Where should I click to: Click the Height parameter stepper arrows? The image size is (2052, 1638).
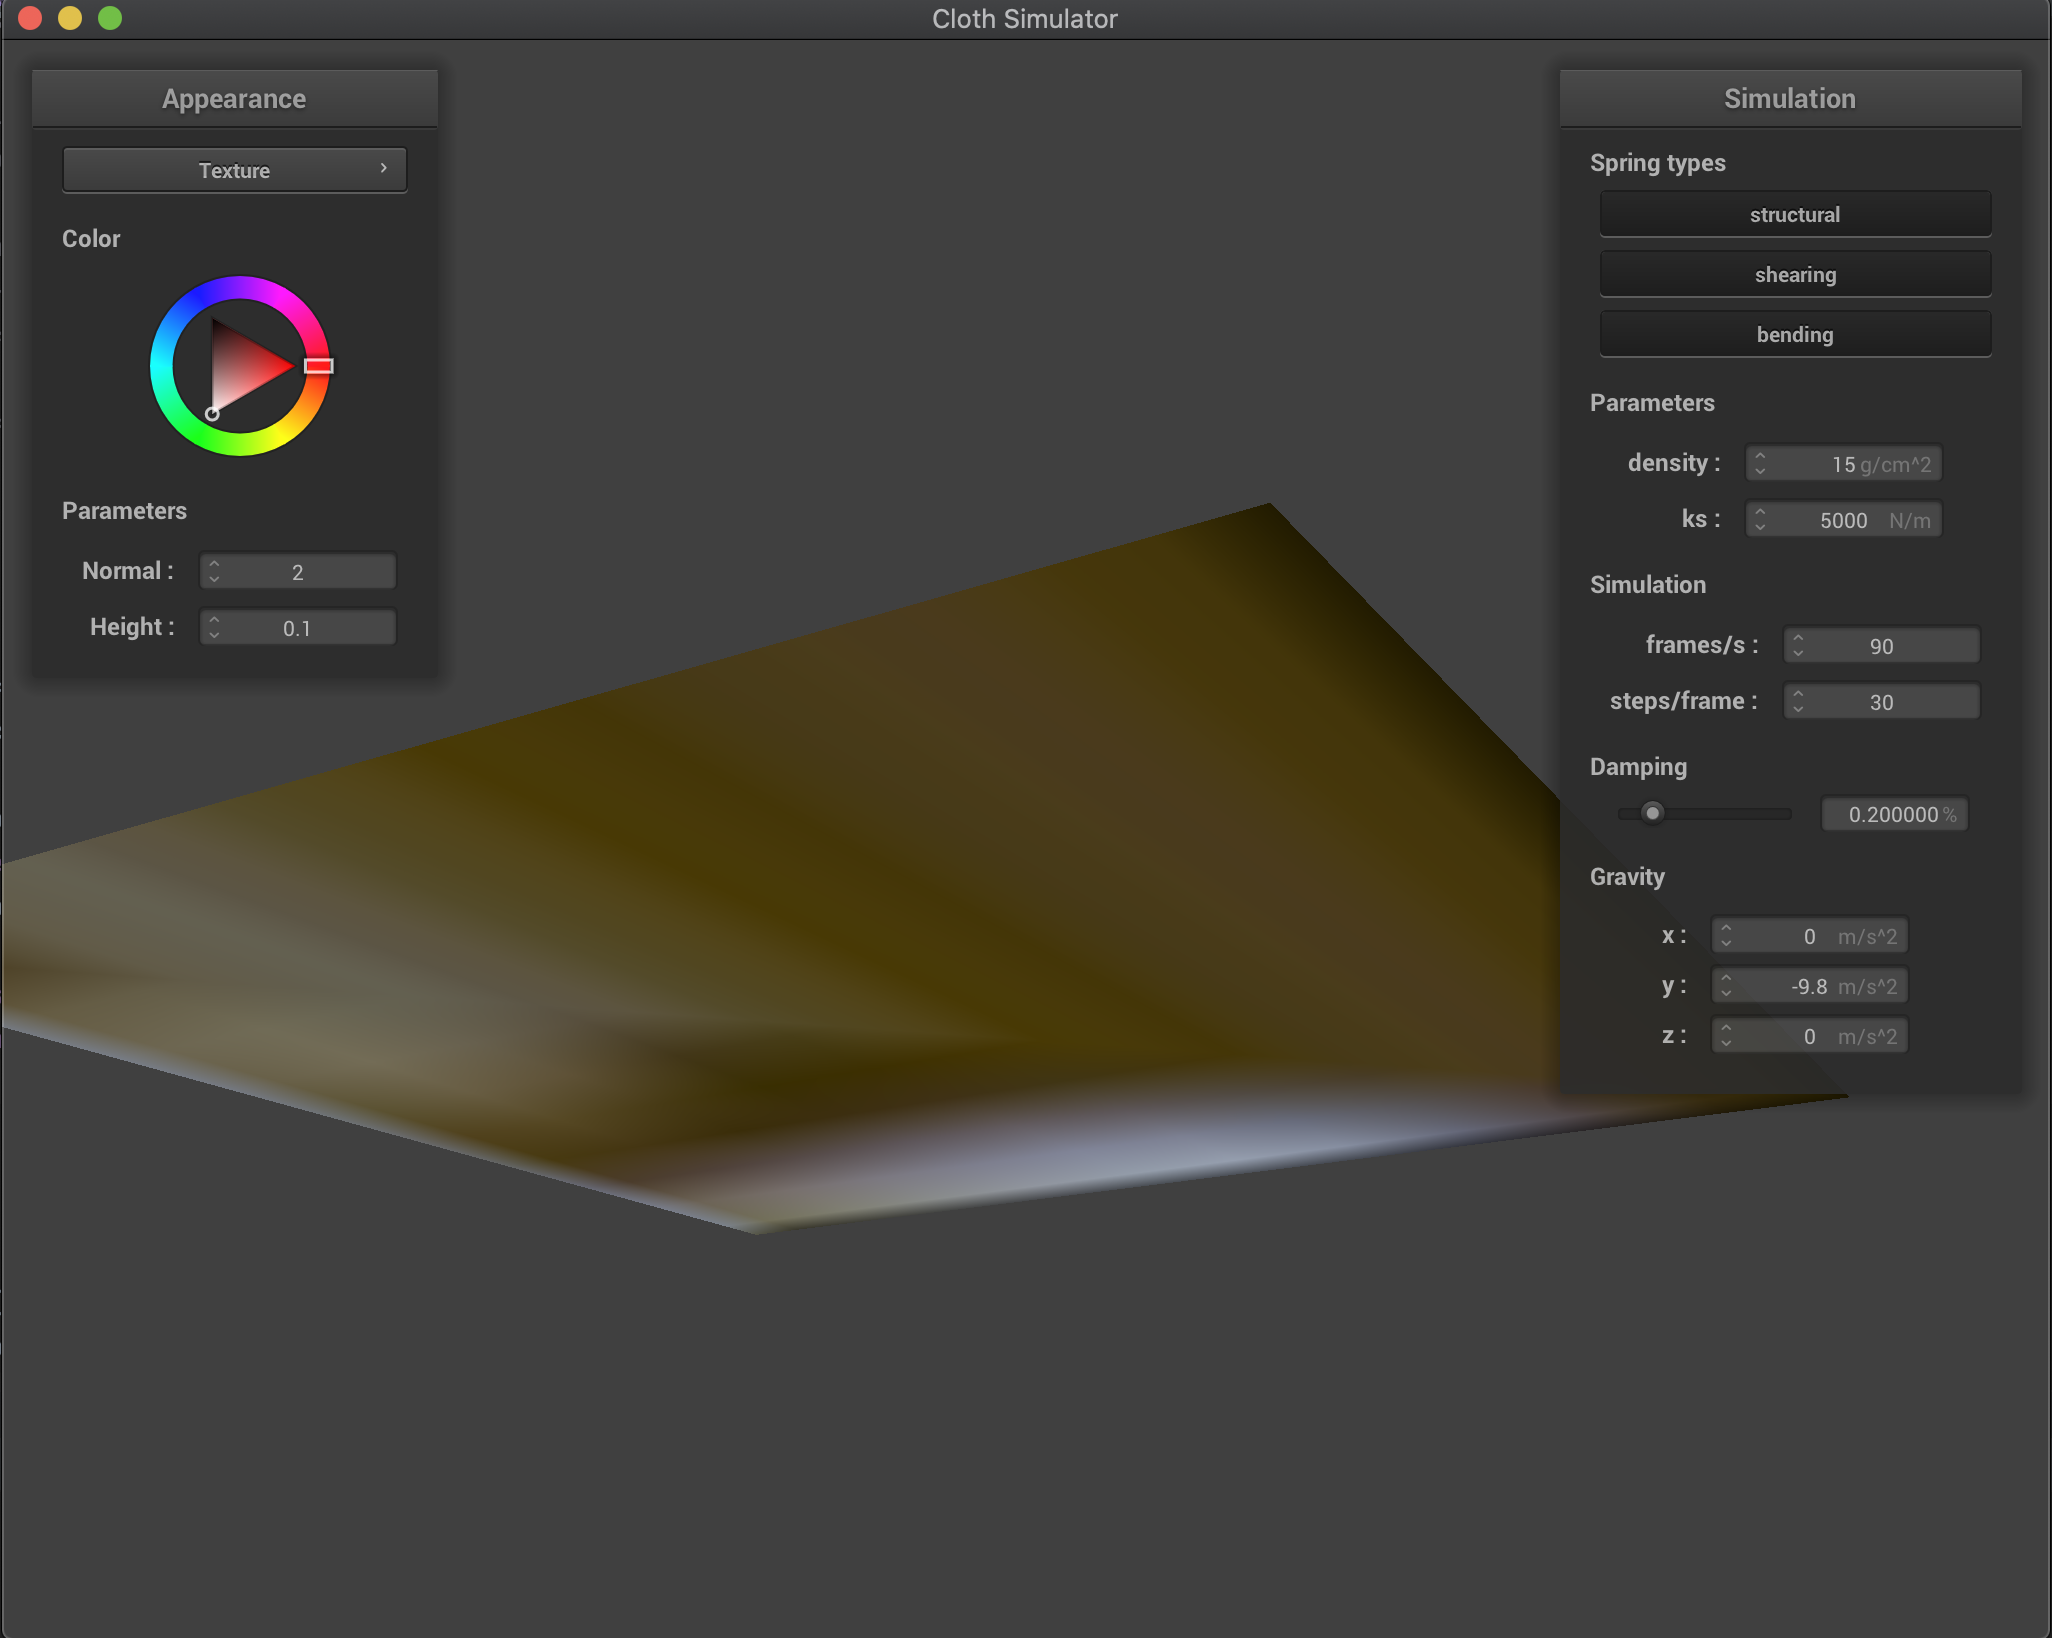[214, 627]
